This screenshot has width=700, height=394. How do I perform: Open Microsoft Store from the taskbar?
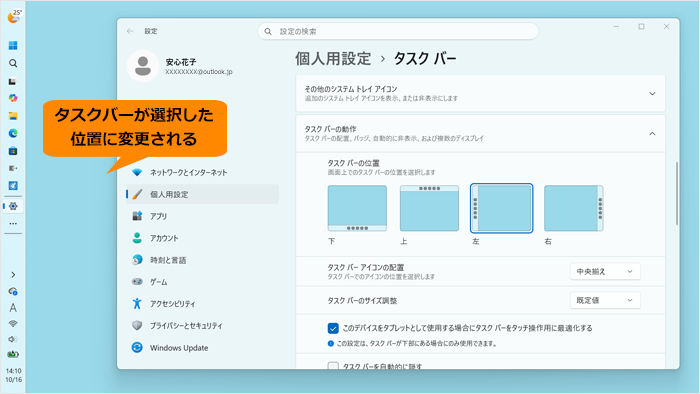pyautogui.click(x=13, y=151)
